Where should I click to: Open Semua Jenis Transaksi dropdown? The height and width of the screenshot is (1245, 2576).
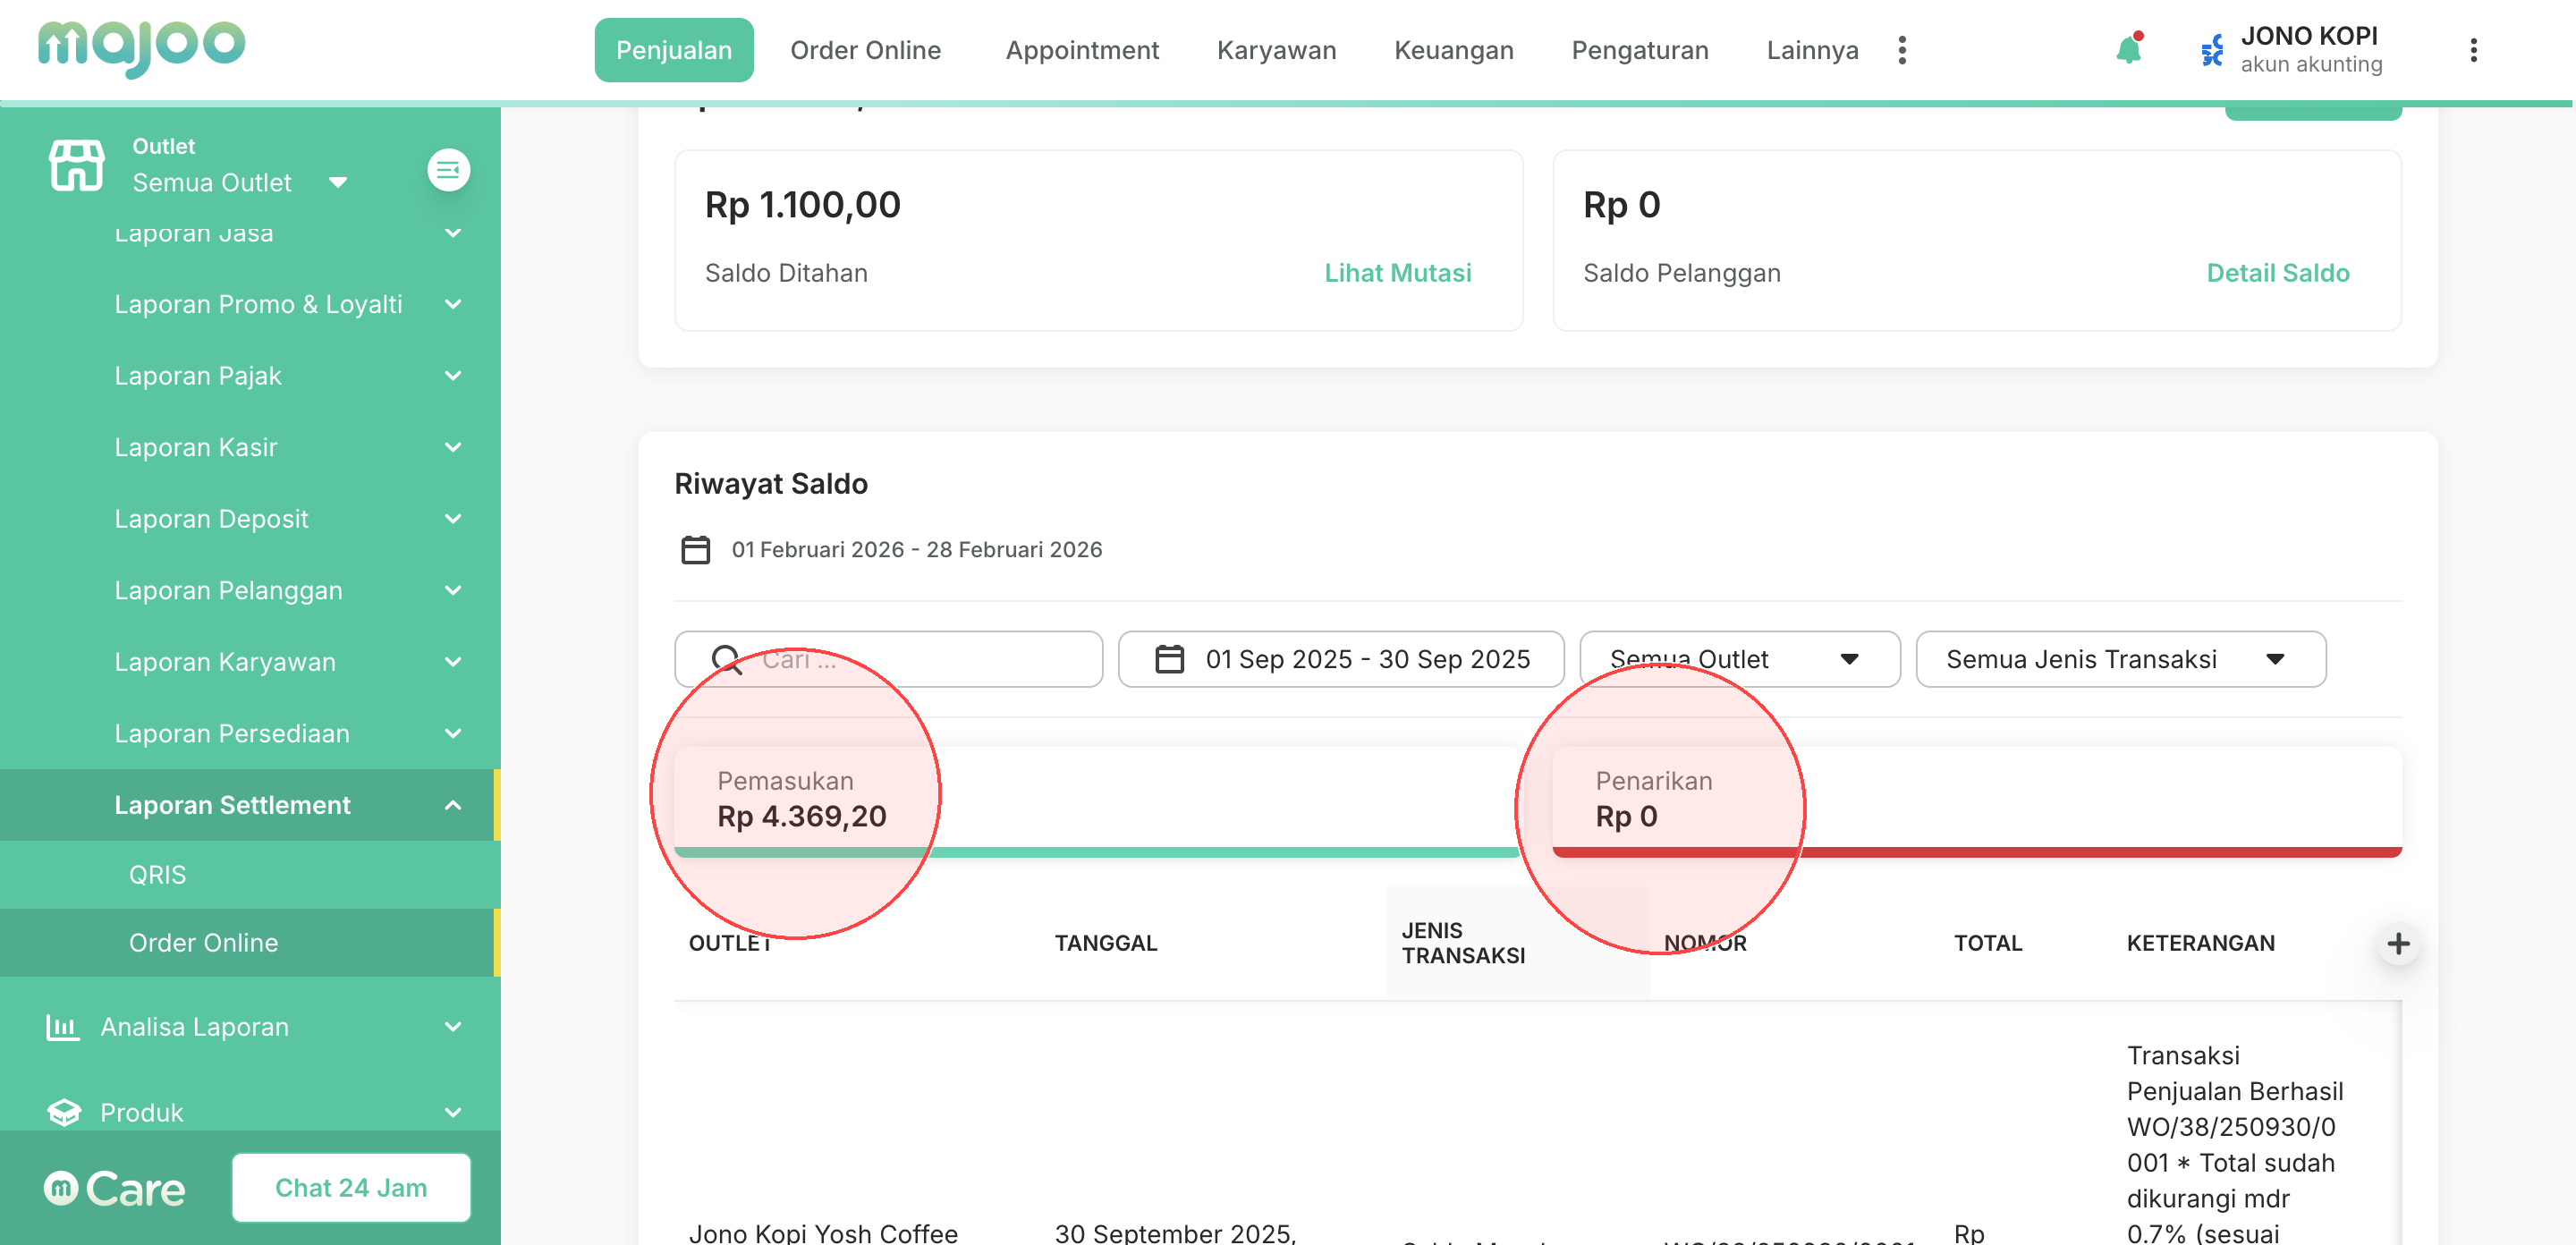click(2119, 659)
